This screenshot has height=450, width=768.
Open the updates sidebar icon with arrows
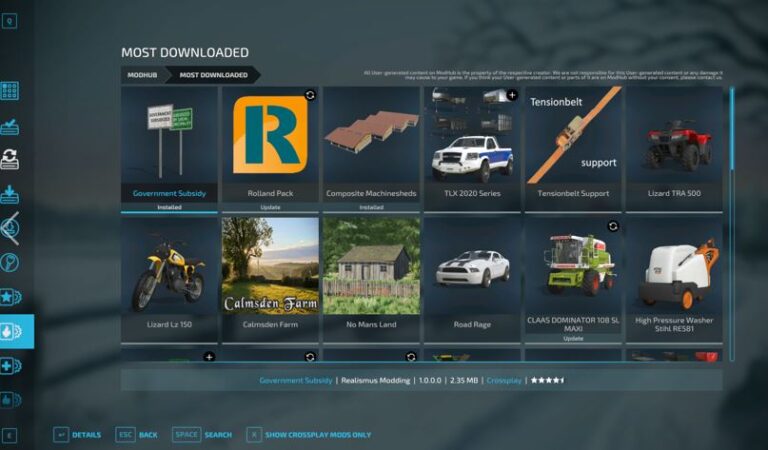tap(10, 159)
